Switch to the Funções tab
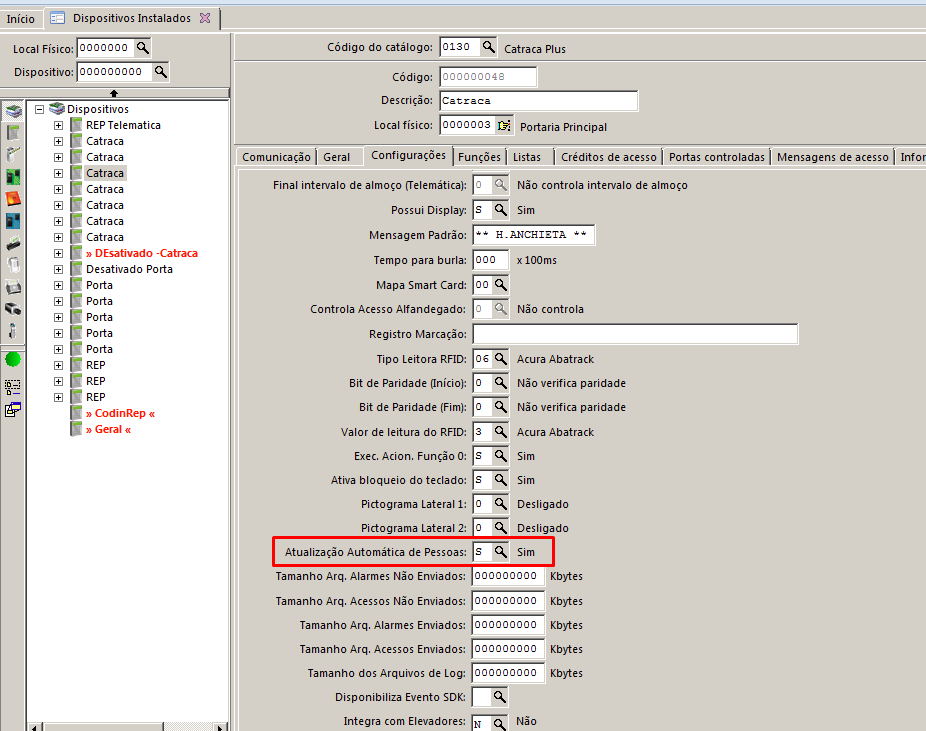This screenshot has width=926, height=731. pos(479,157)
